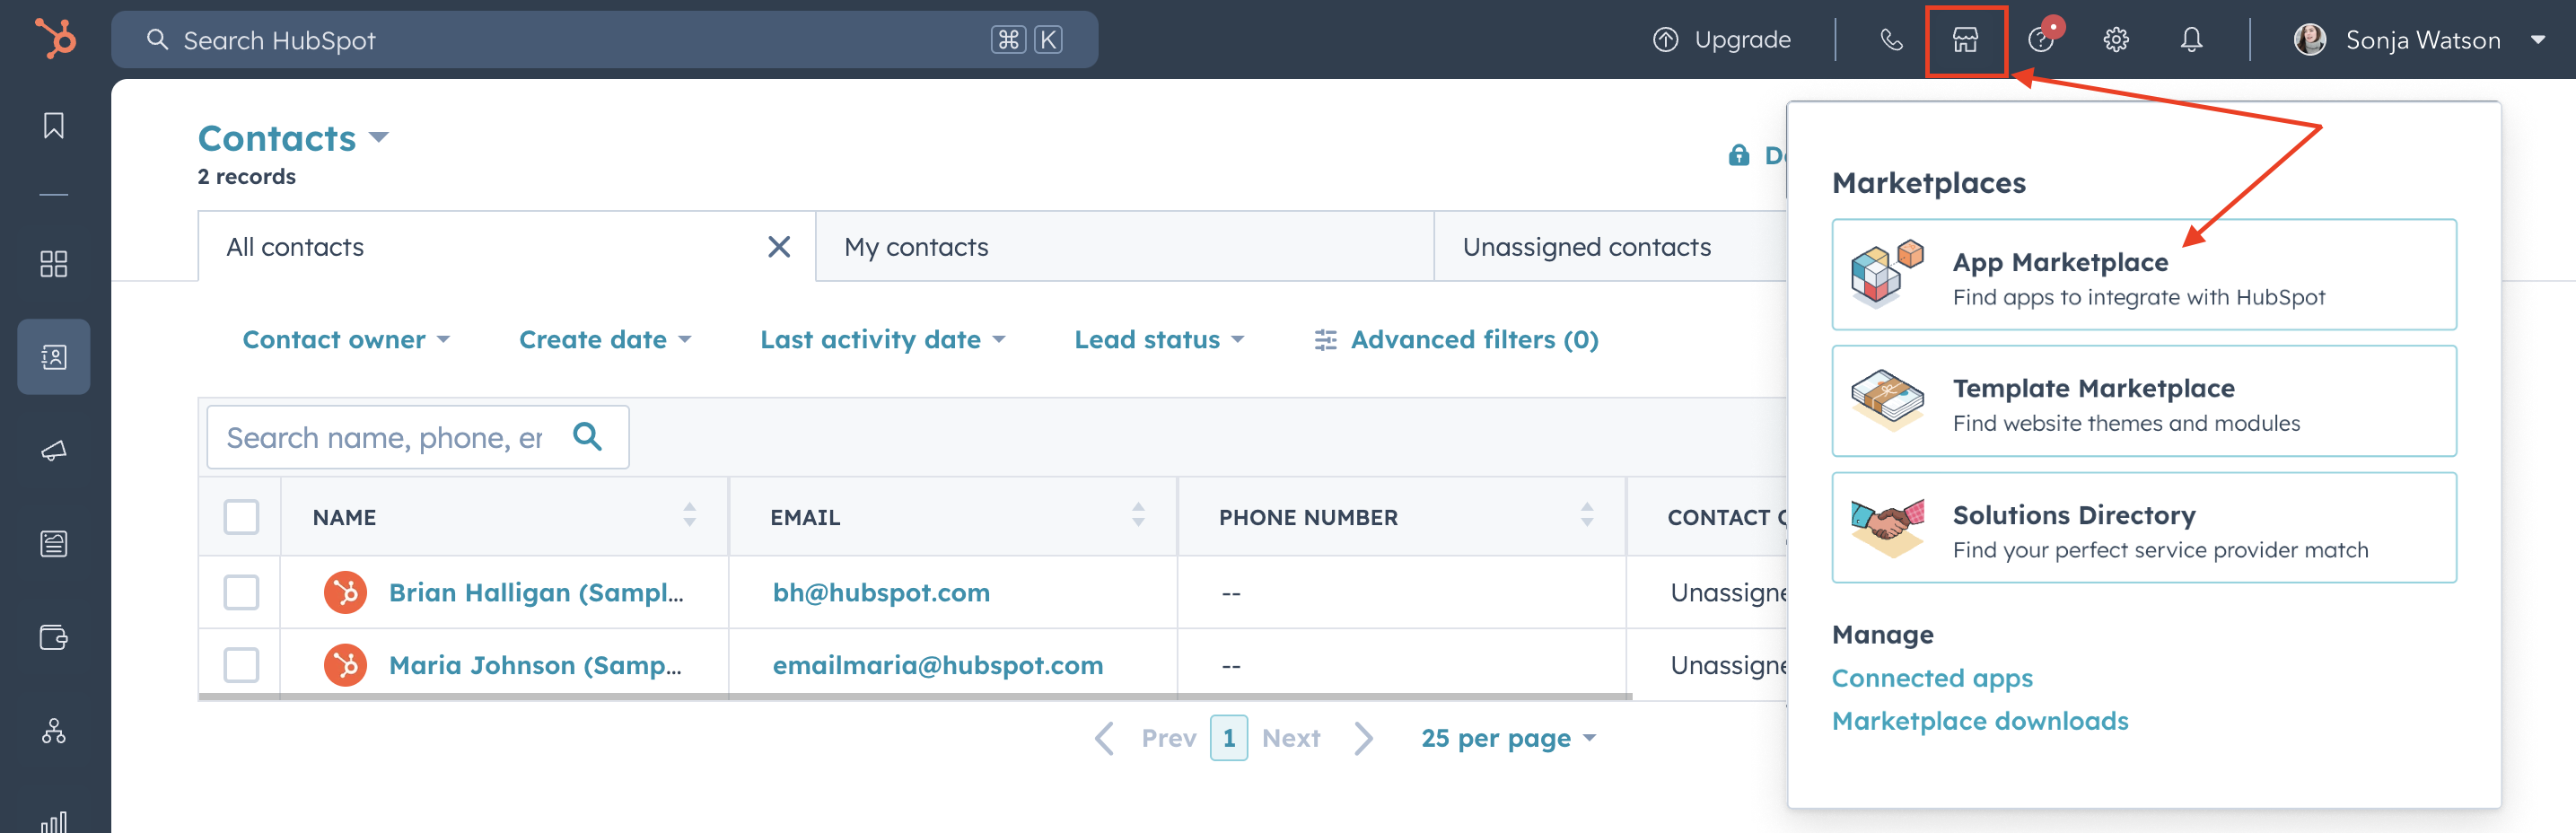Click the App Marketplace cubes icon
The width and height of the screenshot is (2576, 833).
click(1887, 273)
